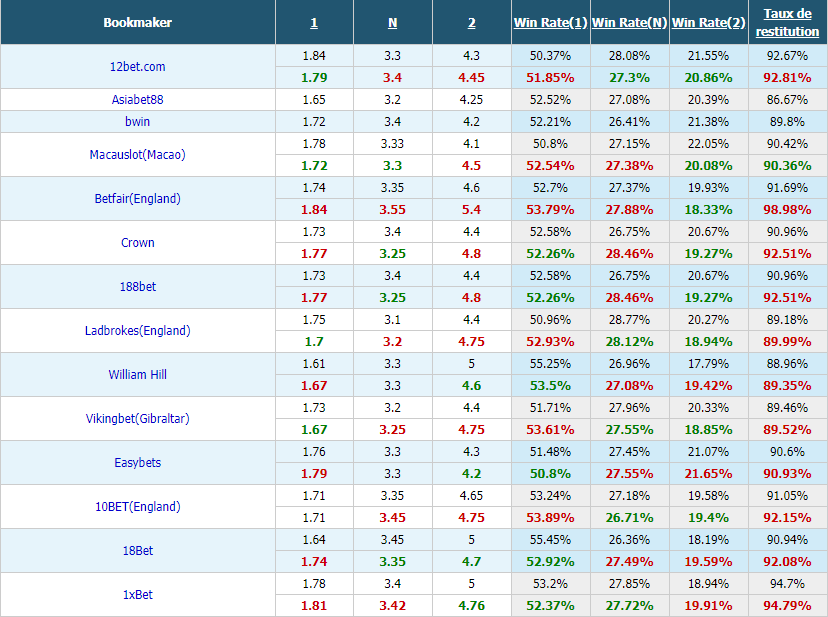Select the Bookmaker column header
828x617 pixels.
137,23
